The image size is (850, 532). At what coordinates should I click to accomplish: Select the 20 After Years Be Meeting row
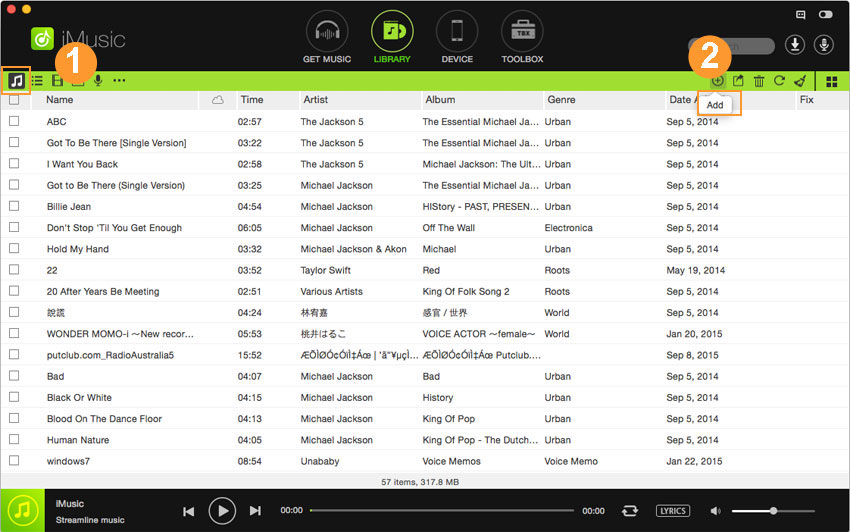(425, 291)
